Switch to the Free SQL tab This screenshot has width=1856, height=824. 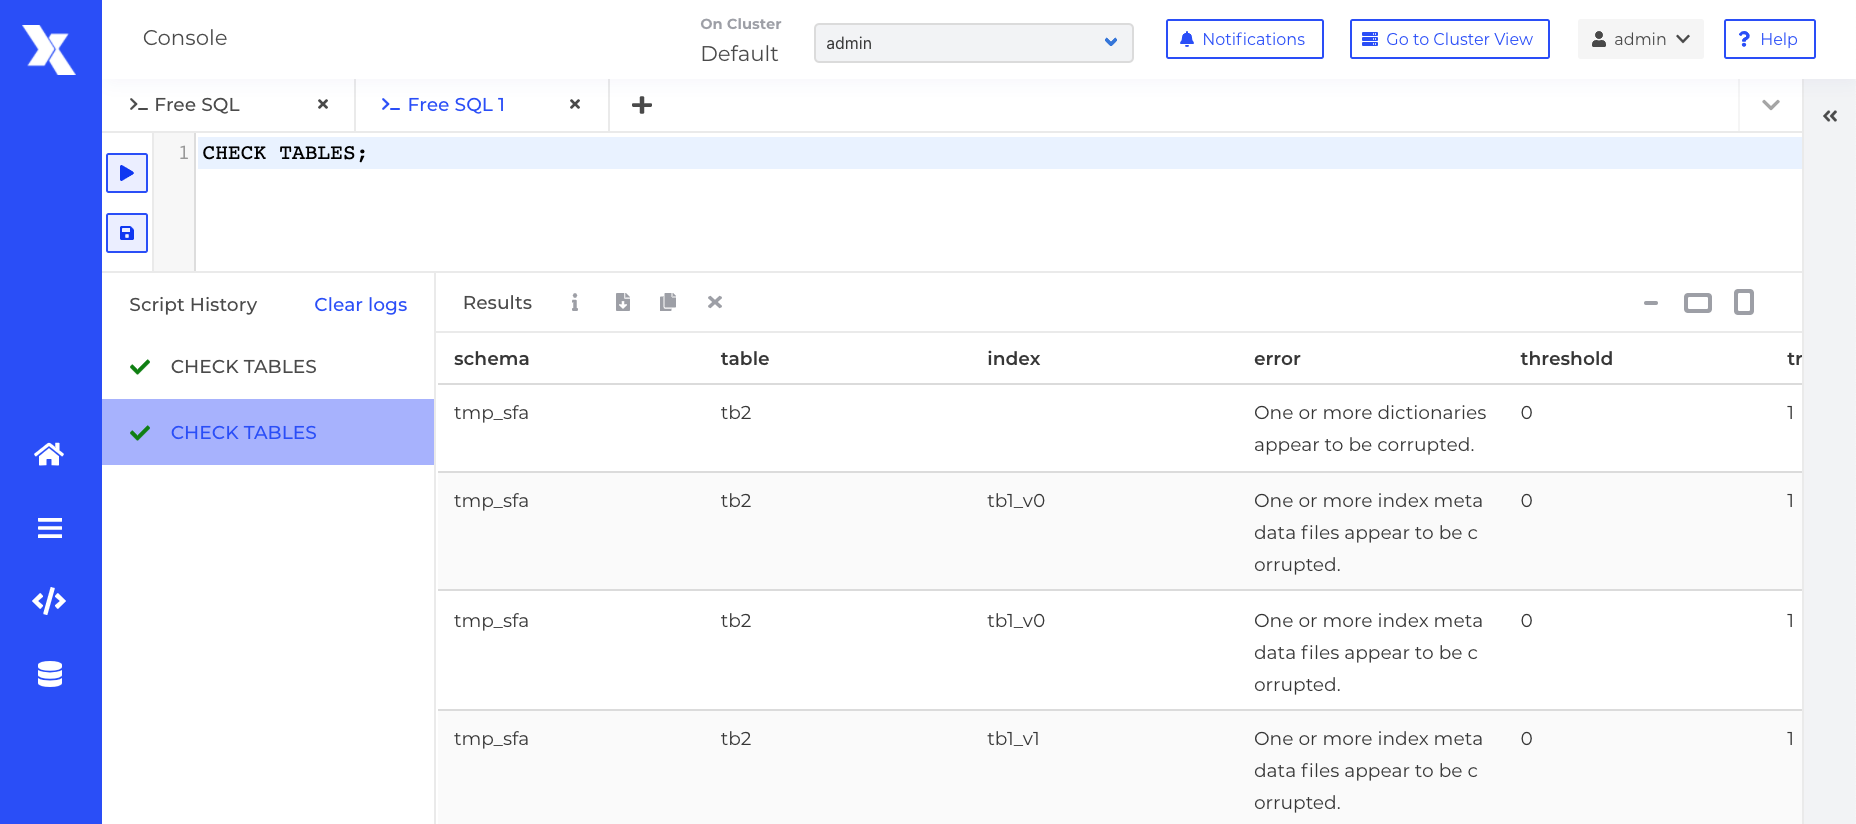click(x=197, y=105)
